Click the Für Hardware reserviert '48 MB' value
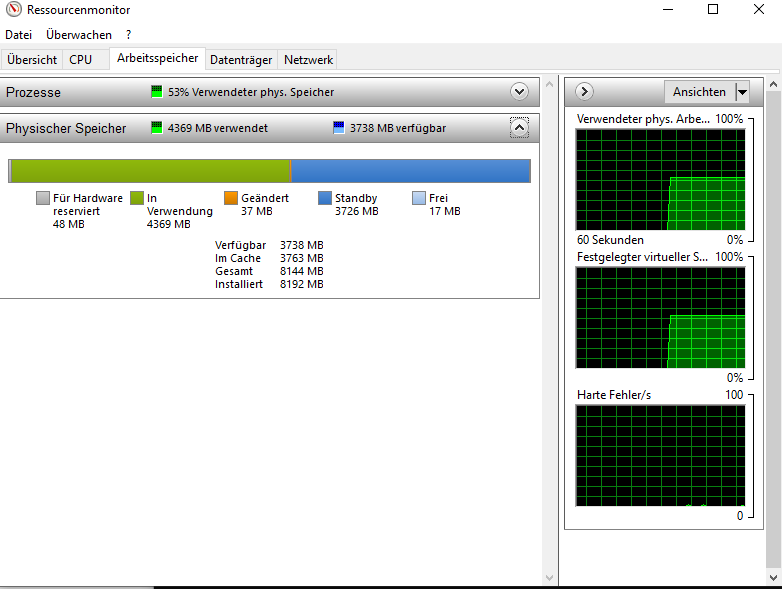782x589 pixels. coord(69,224)
